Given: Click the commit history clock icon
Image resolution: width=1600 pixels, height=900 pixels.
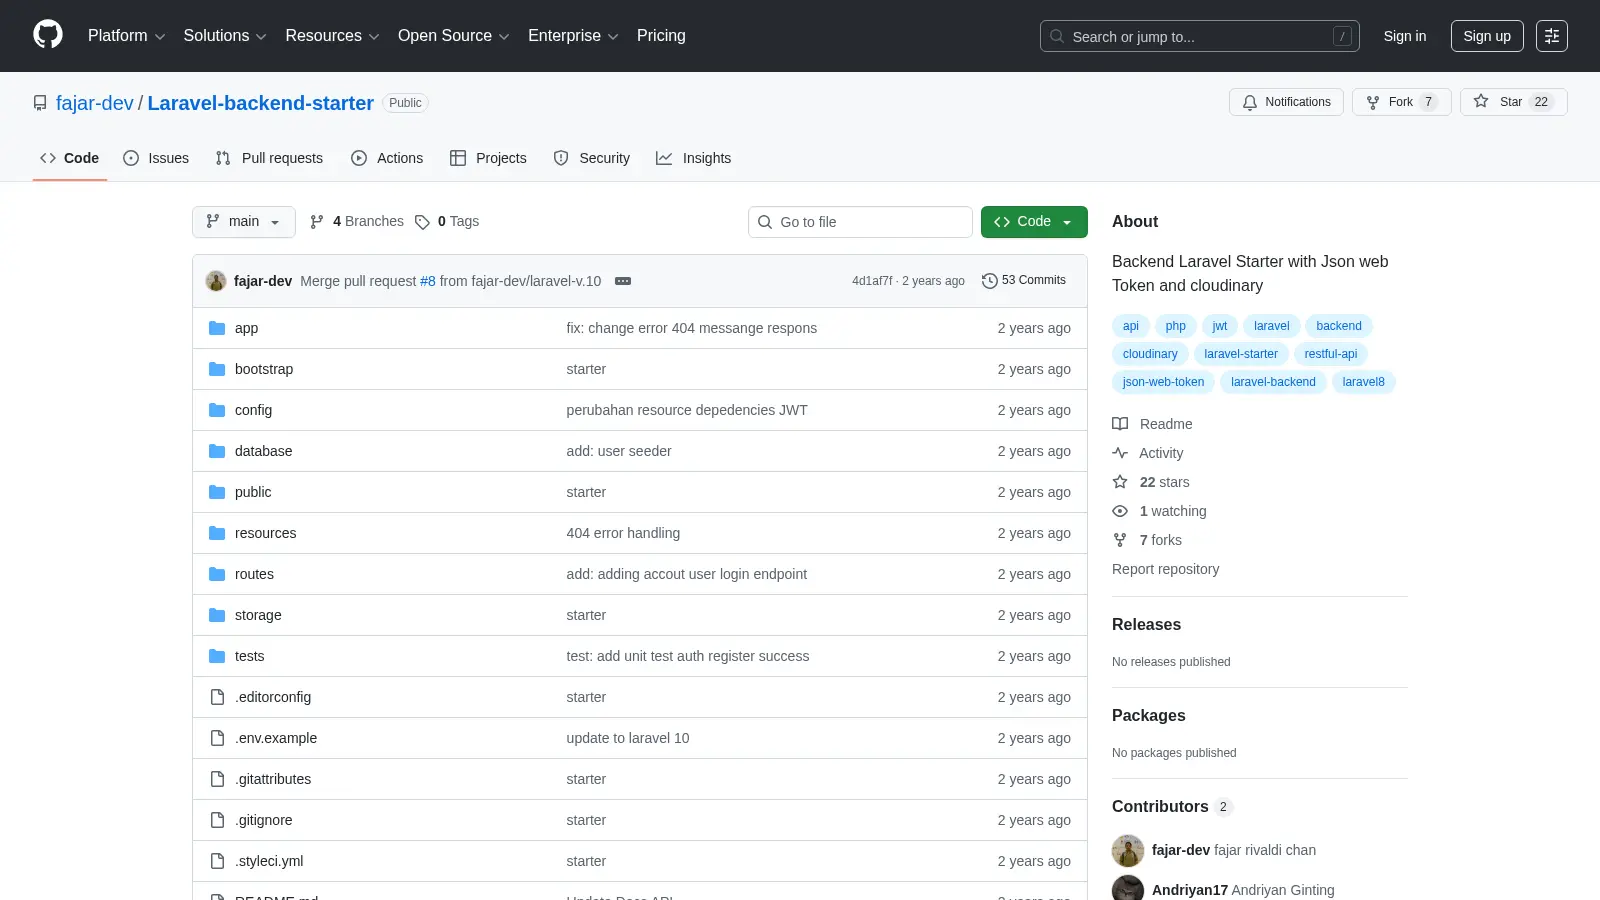Looking at the screenshot, I should 990,281.
